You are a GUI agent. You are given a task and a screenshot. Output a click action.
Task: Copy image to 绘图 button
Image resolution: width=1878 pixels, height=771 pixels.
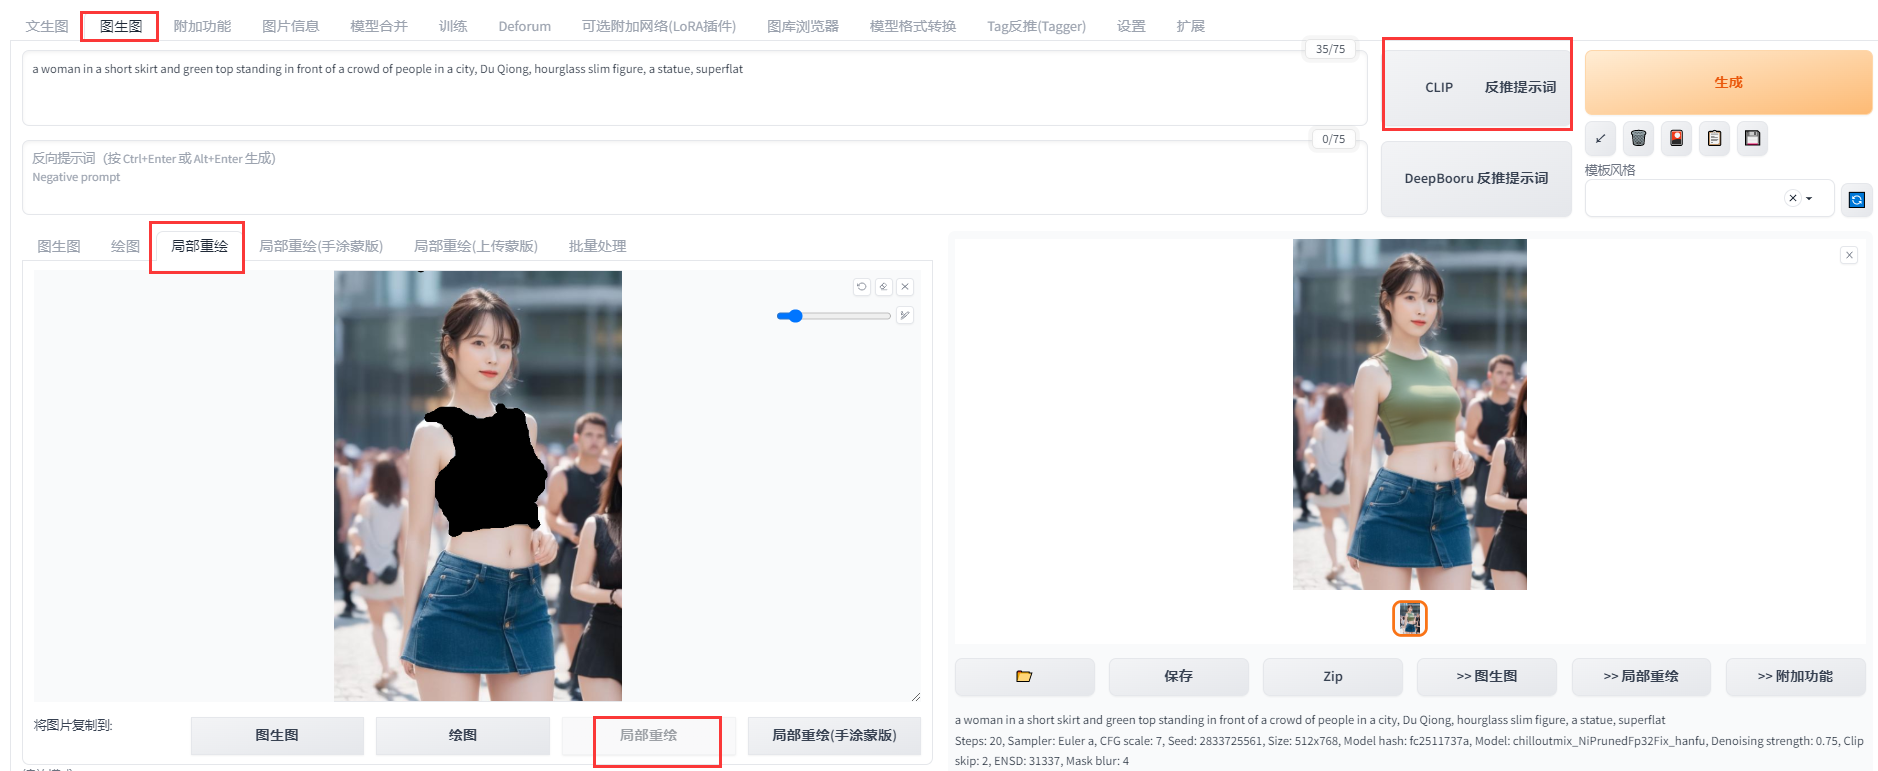click(x=463, y=735)
